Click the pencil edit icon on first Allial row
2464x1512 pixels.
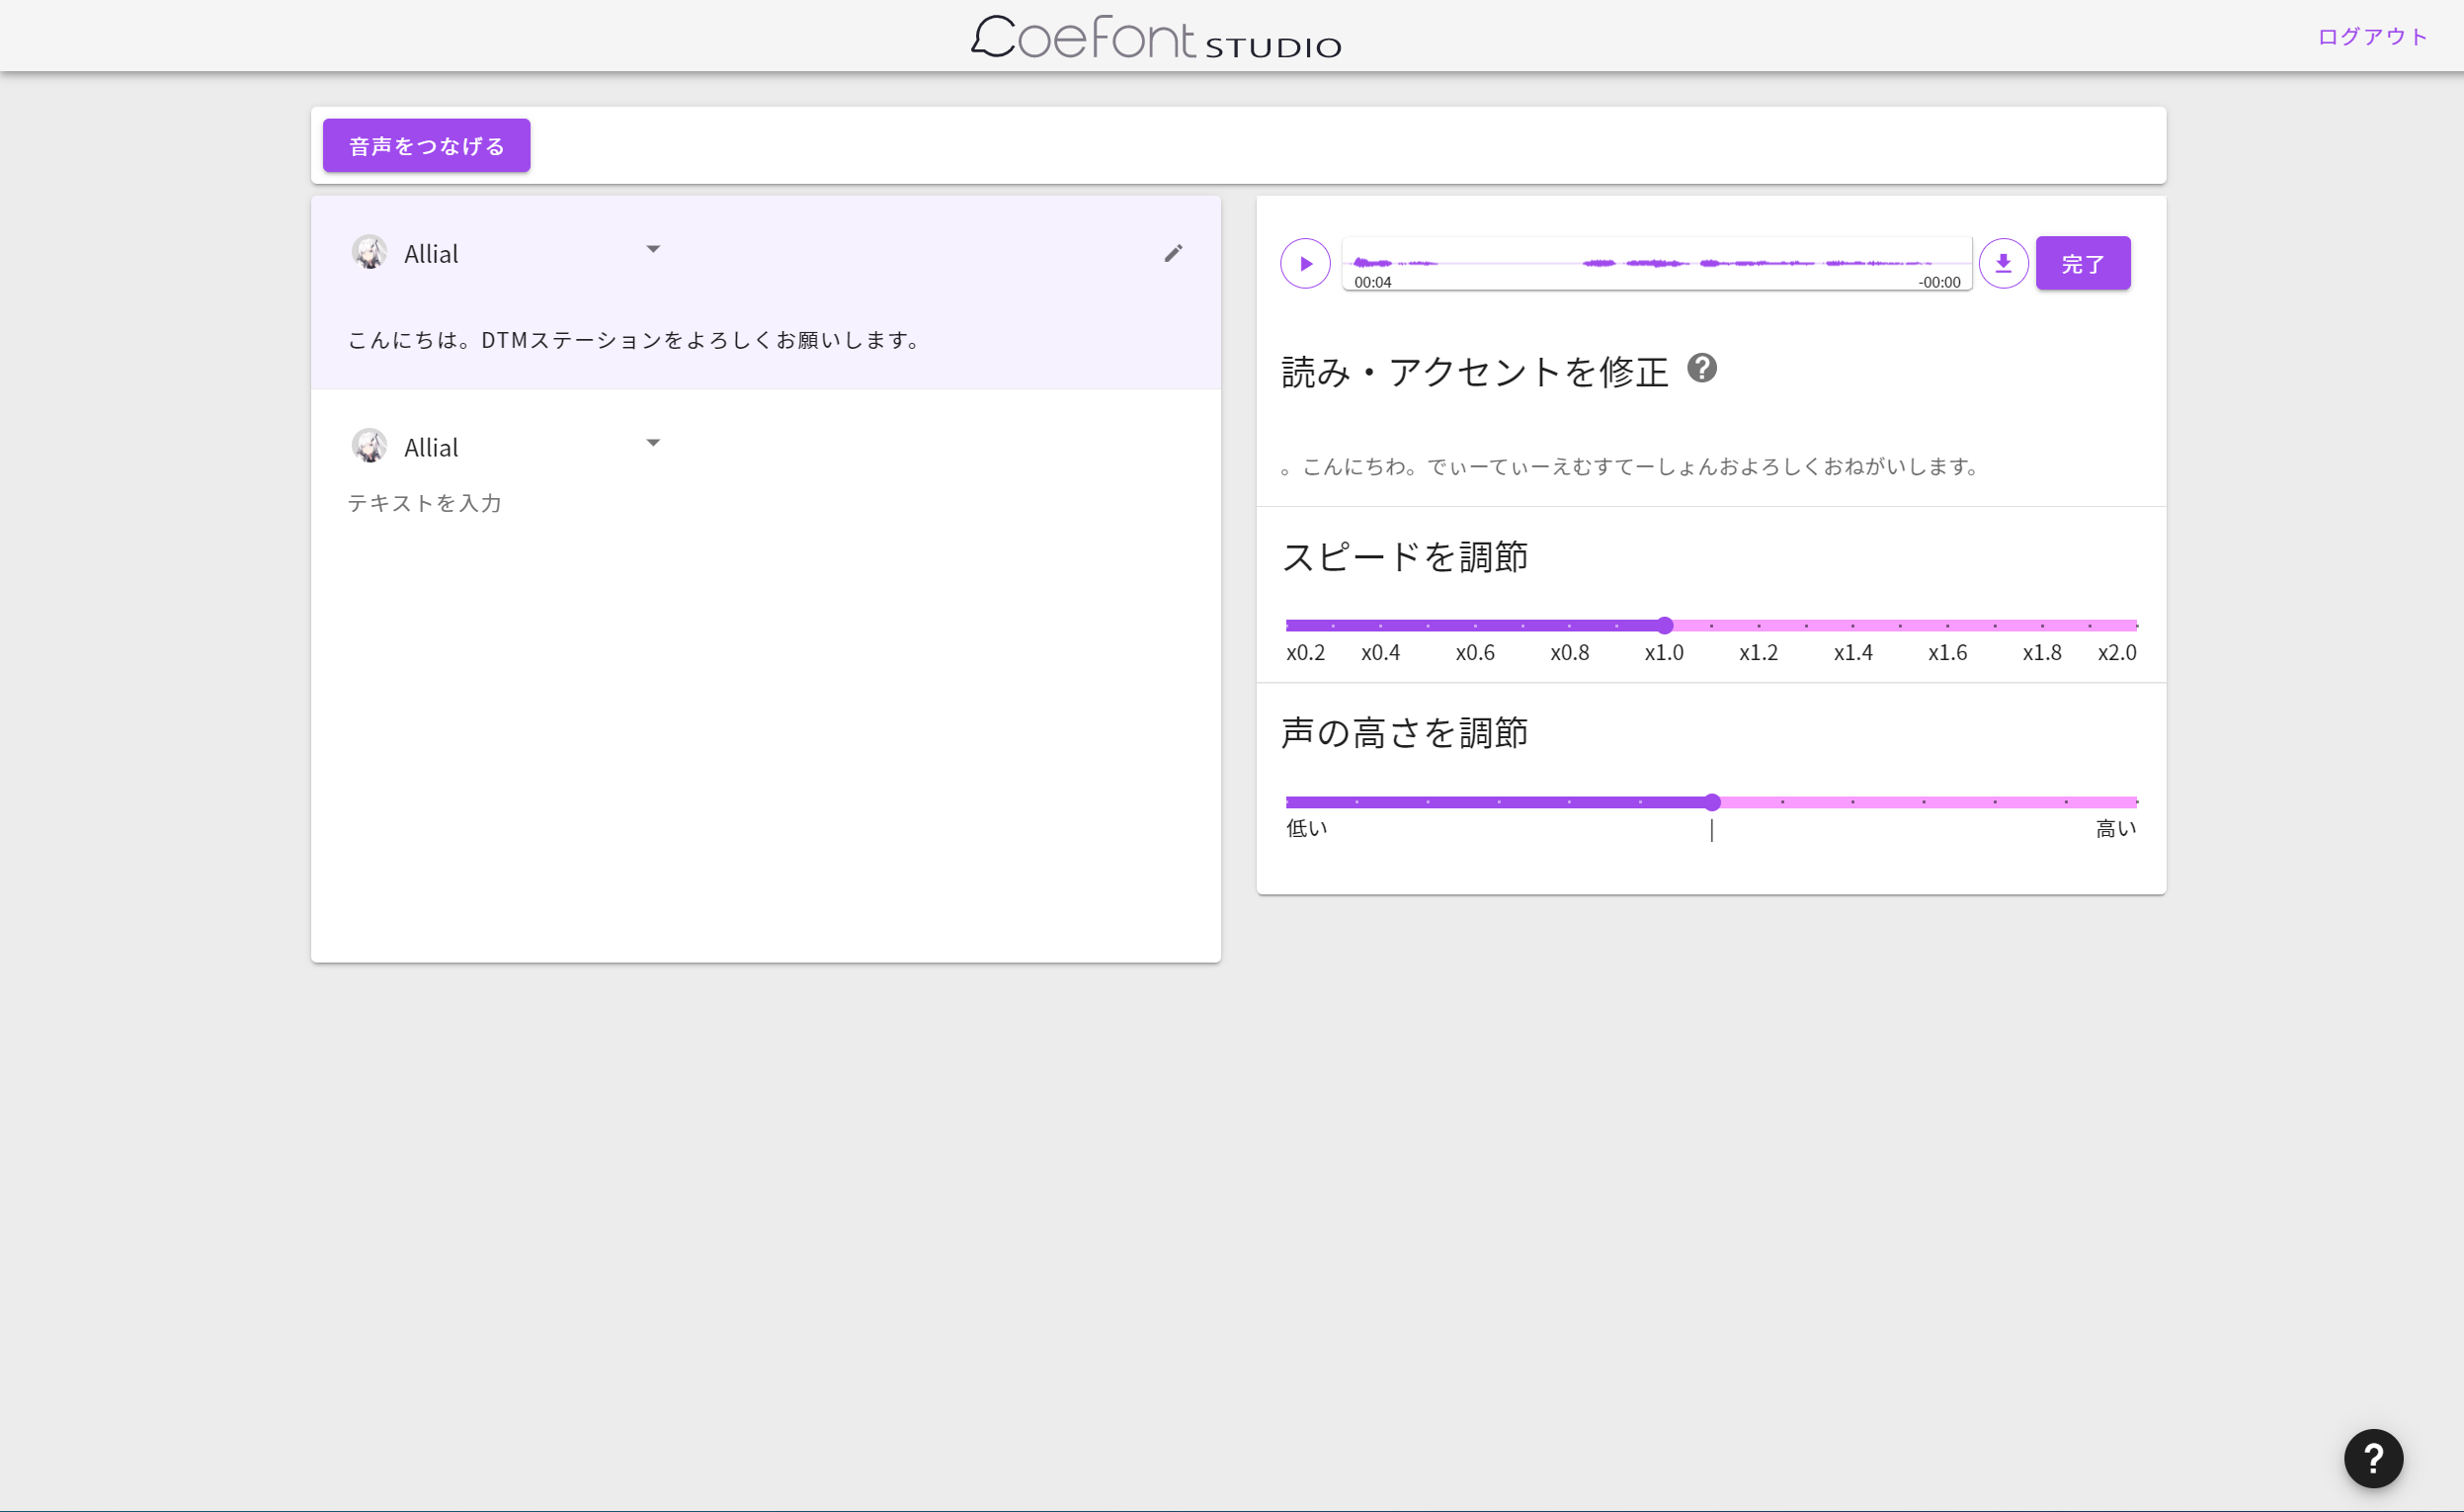click(1173, 254)
